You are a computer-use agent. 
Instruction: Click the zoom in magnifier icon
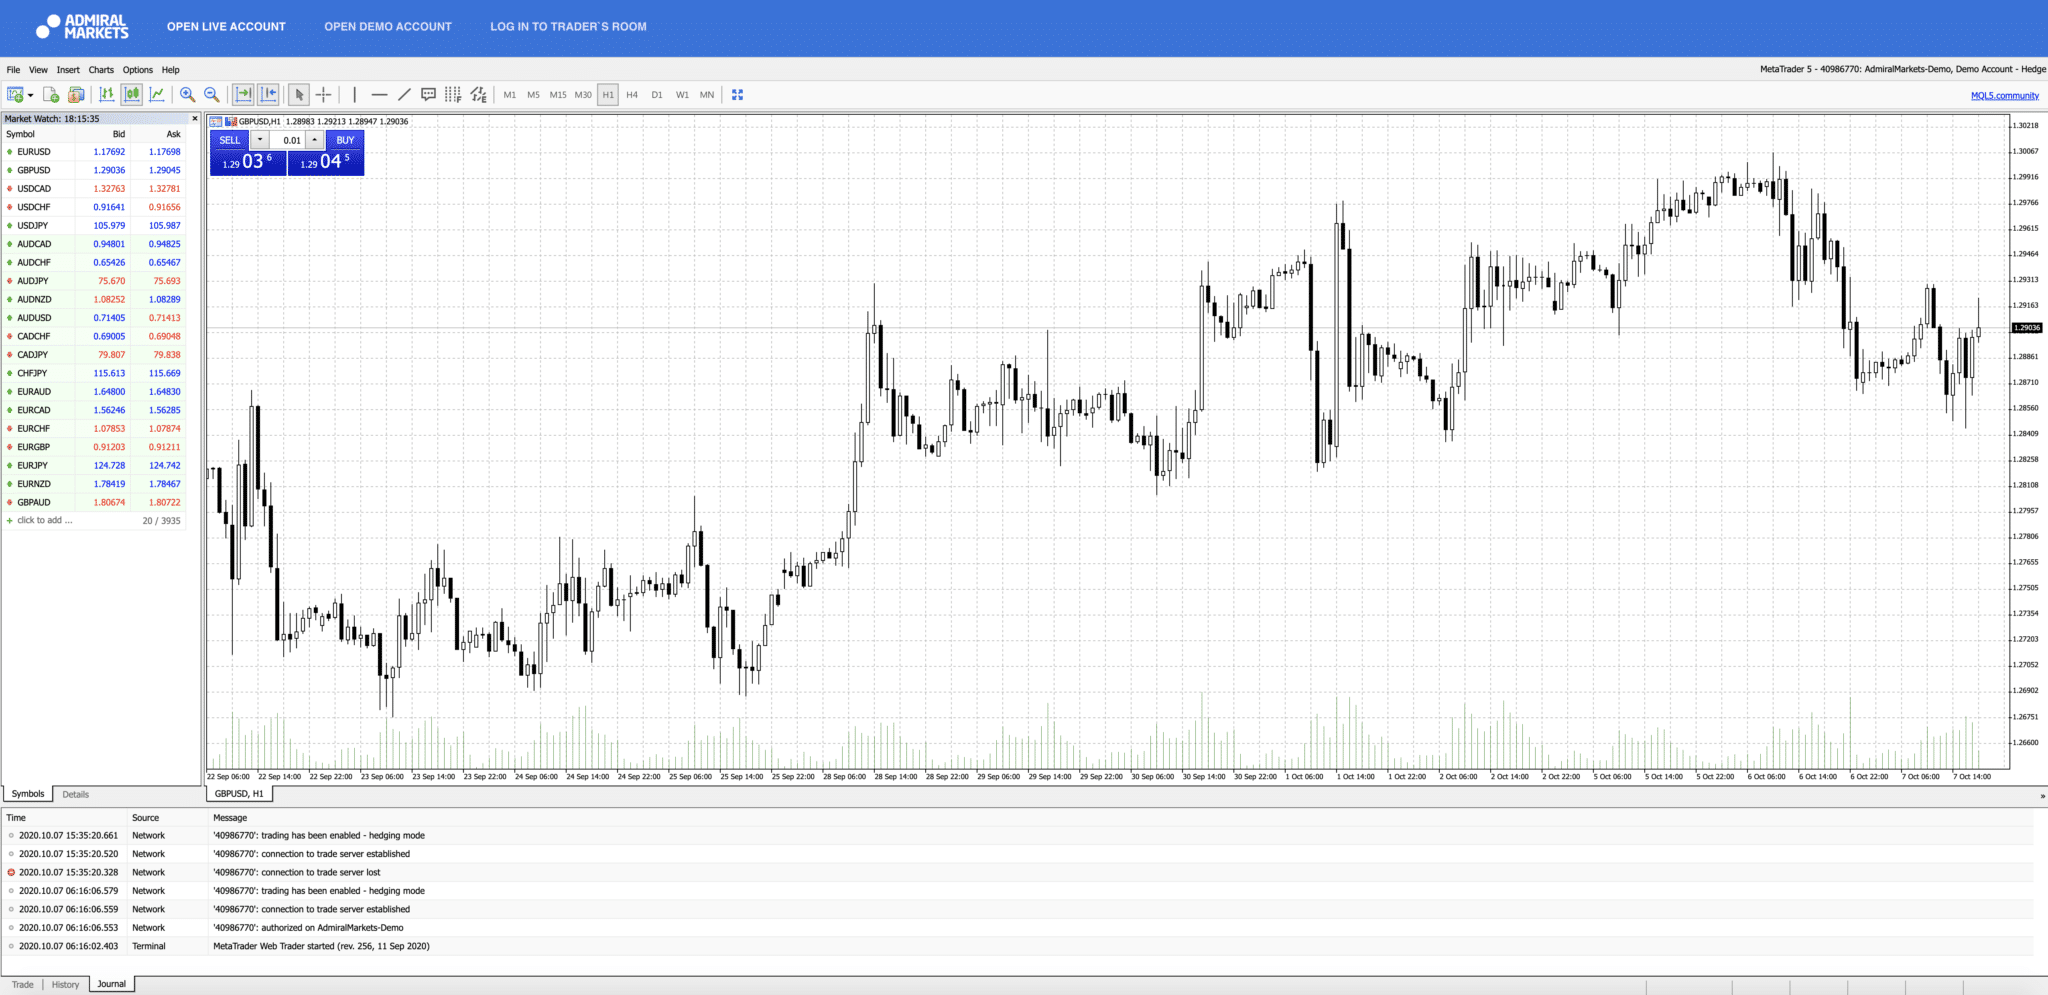pyautogui.click(x=187, y=94)
